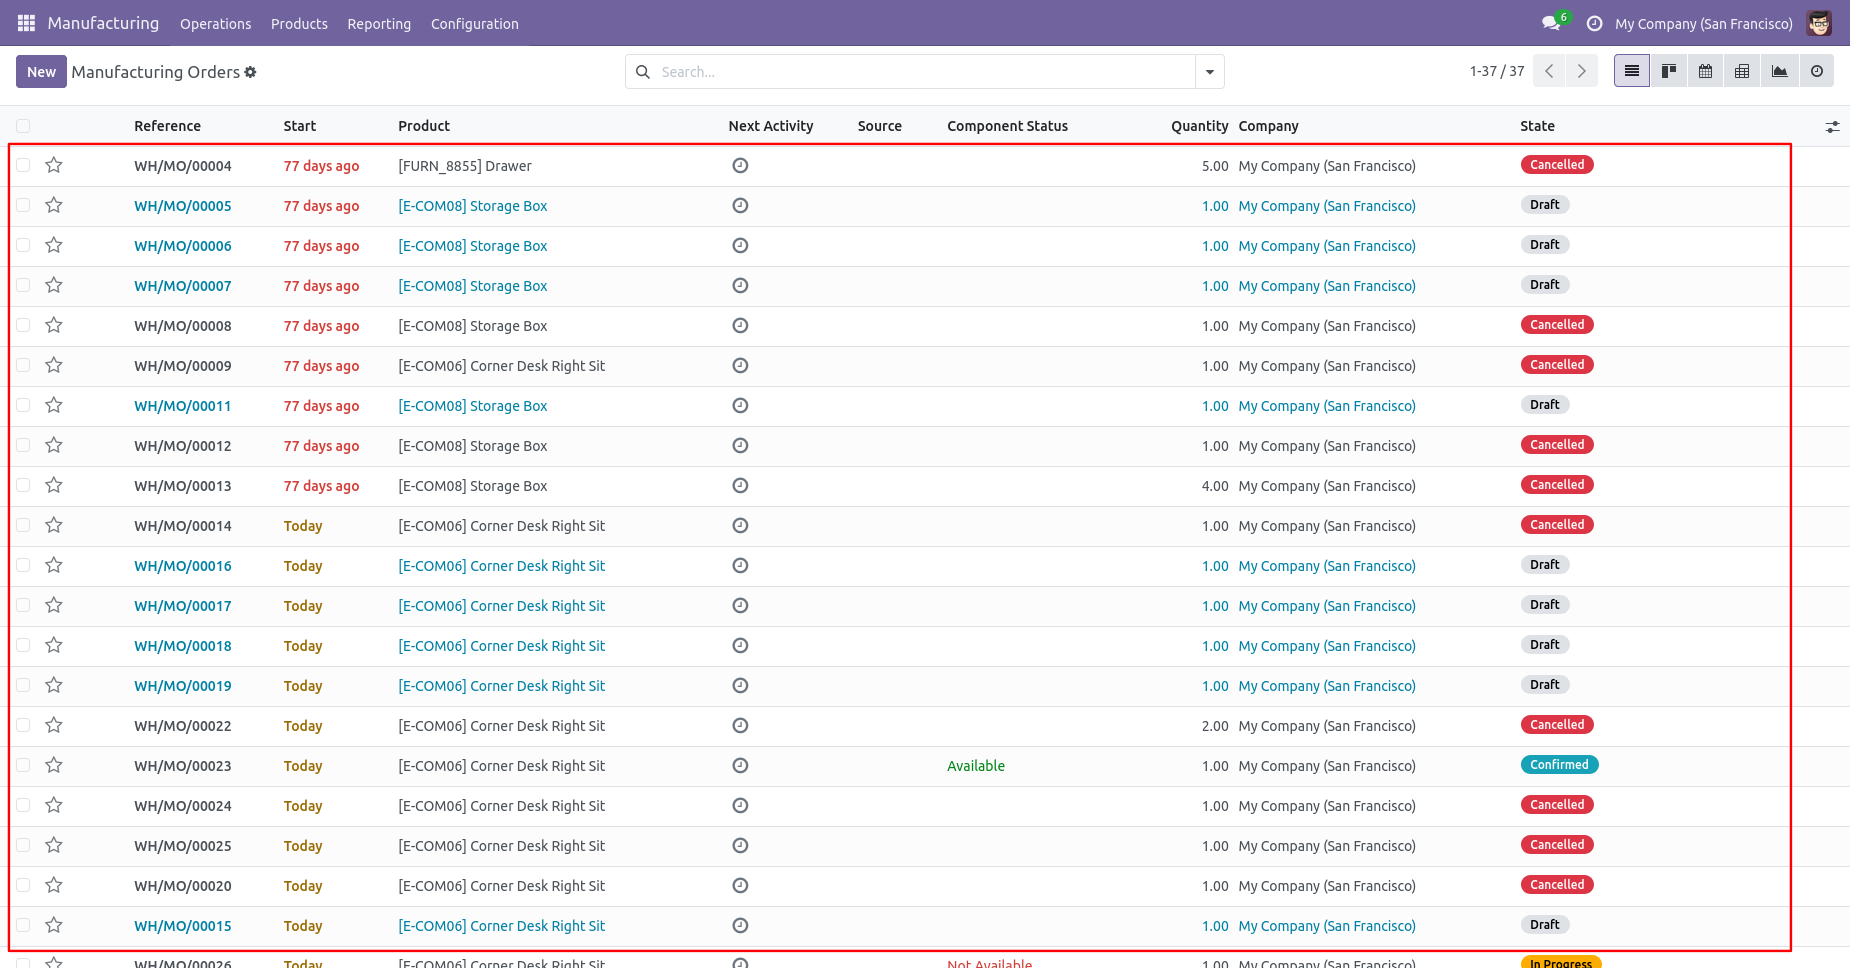Image resolution: width=1850 pixels, height=968 pixels.
Task: Star order WH/MO/00011 as favorite
Action: coord(54,405)
